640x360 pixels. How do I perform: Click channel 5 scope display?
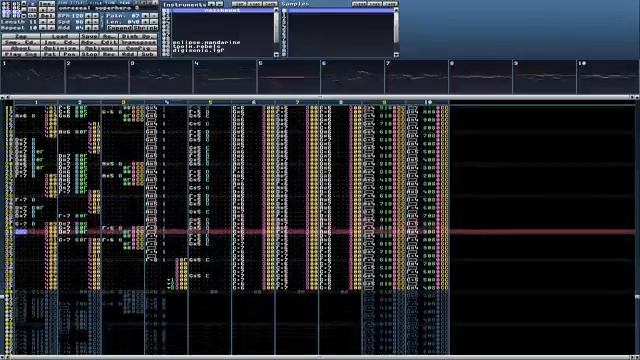(289, 77)
